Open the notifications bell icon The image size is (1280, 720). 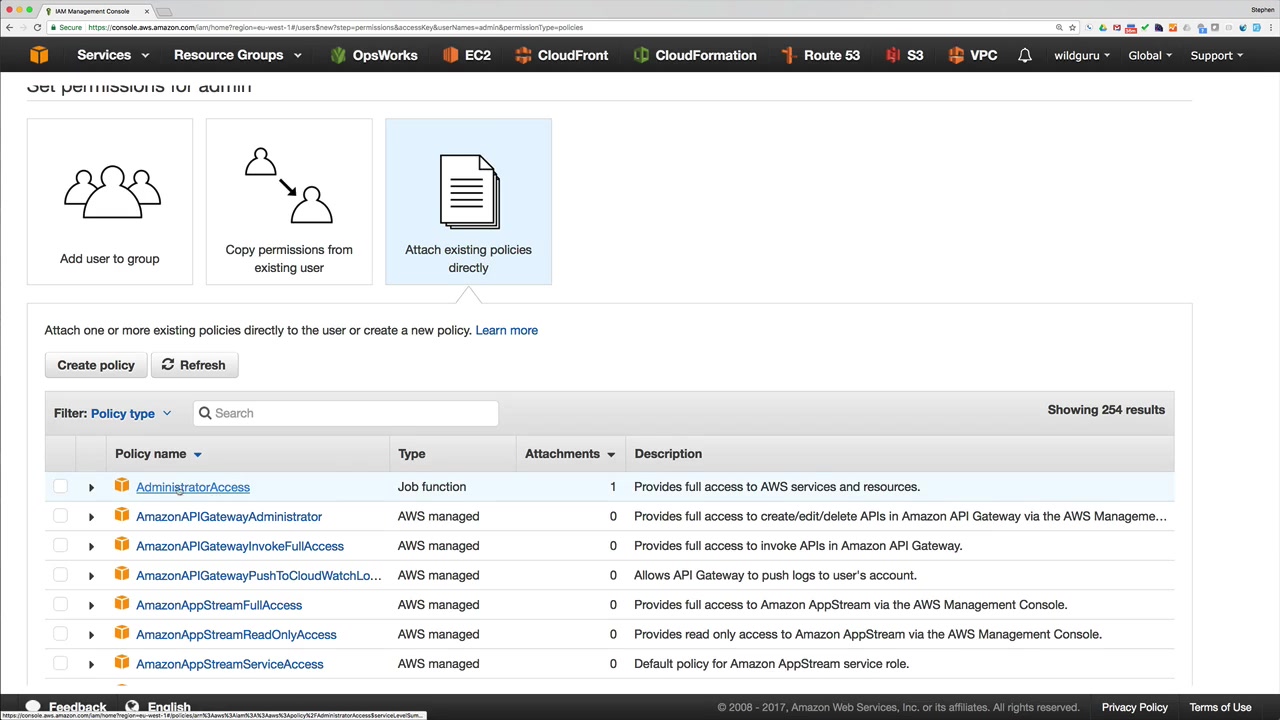click(x=1024, y=55)
